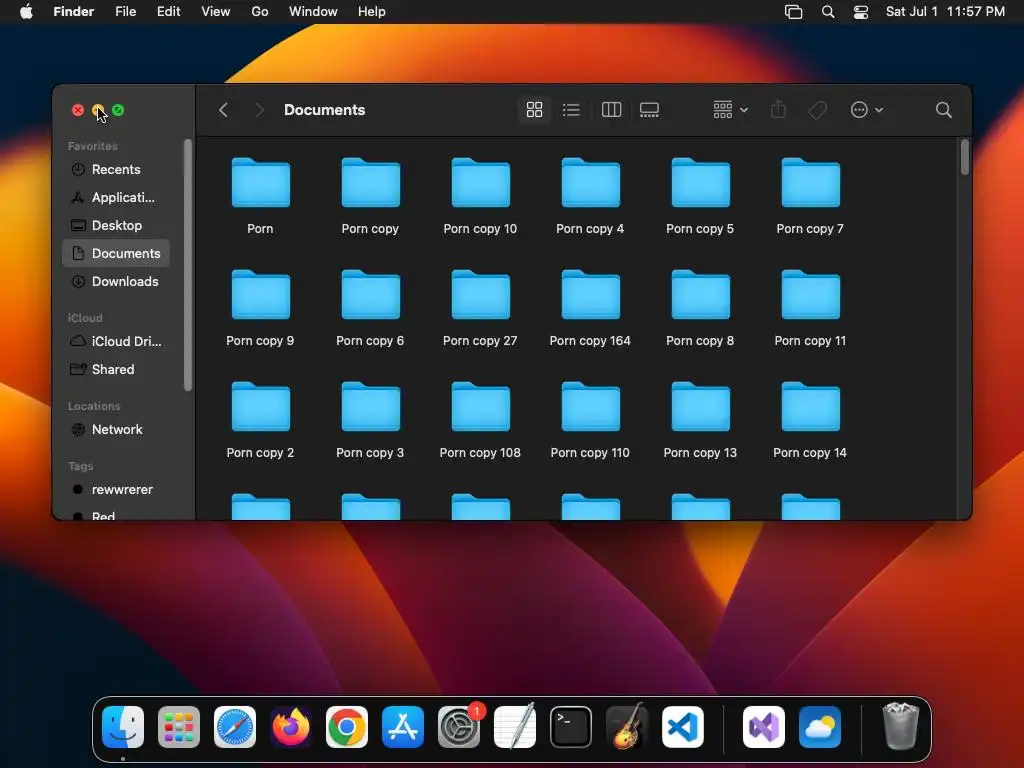Screen dimensions: 1024x768
Task: Open Launchpad from the Dock
Action: tap(179, 727)
